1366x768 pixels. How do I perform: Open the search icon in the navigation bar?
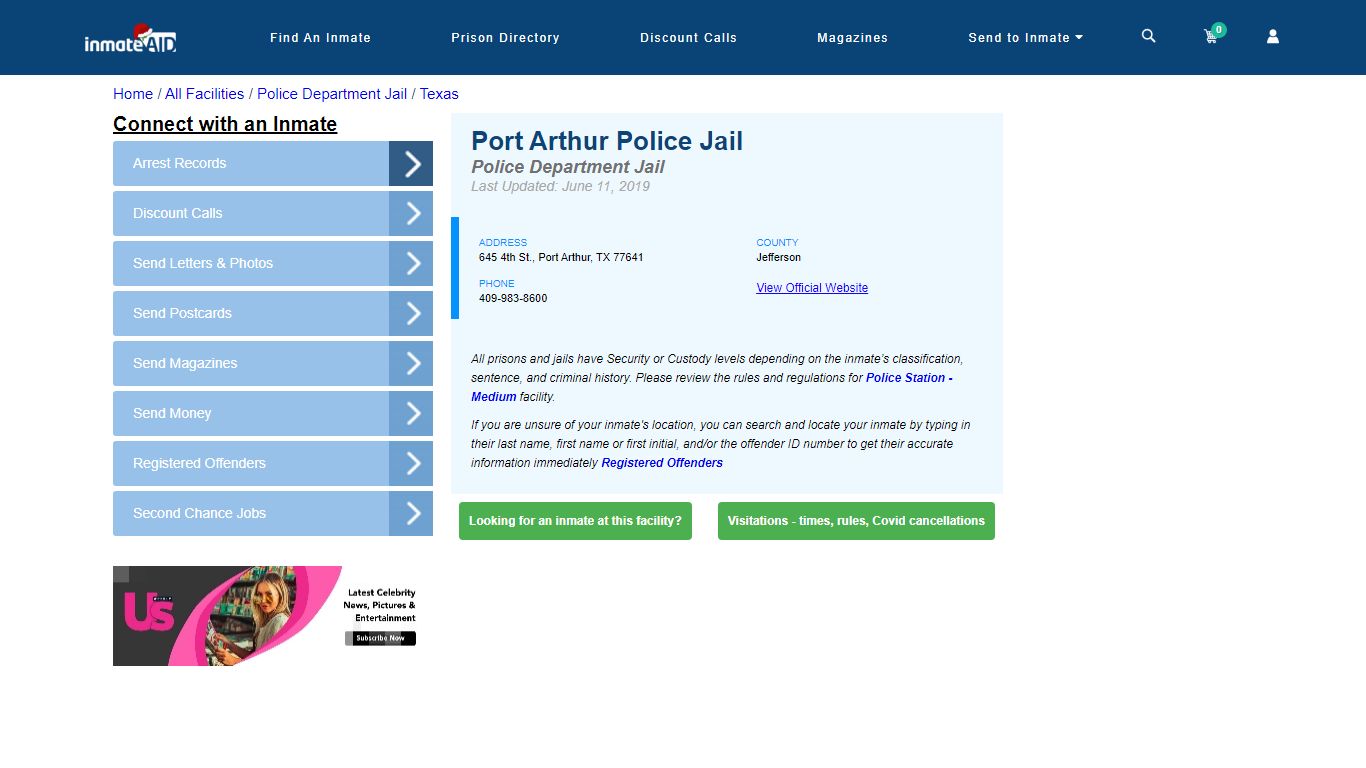click(x=1147, y=35)
